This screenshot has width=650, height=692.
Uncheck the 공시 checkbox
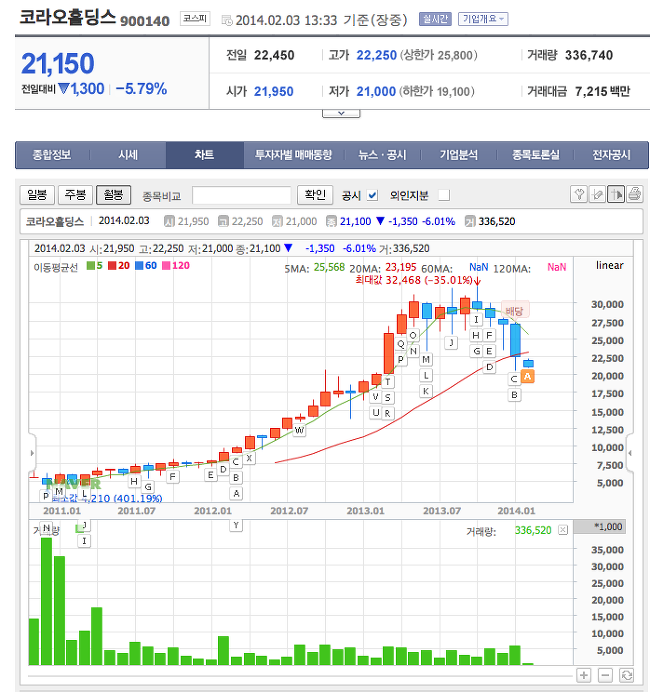click(373, 195)
